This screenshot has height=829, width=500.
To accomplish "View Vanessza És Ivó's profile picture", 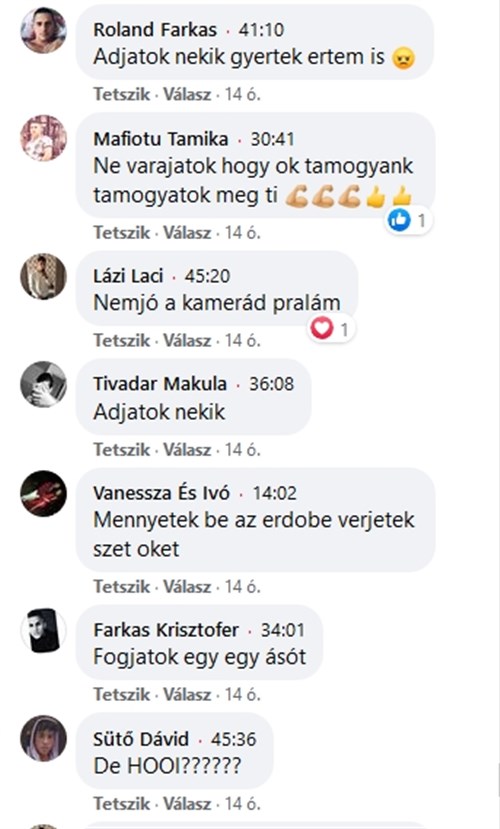I will click(43, 493).
